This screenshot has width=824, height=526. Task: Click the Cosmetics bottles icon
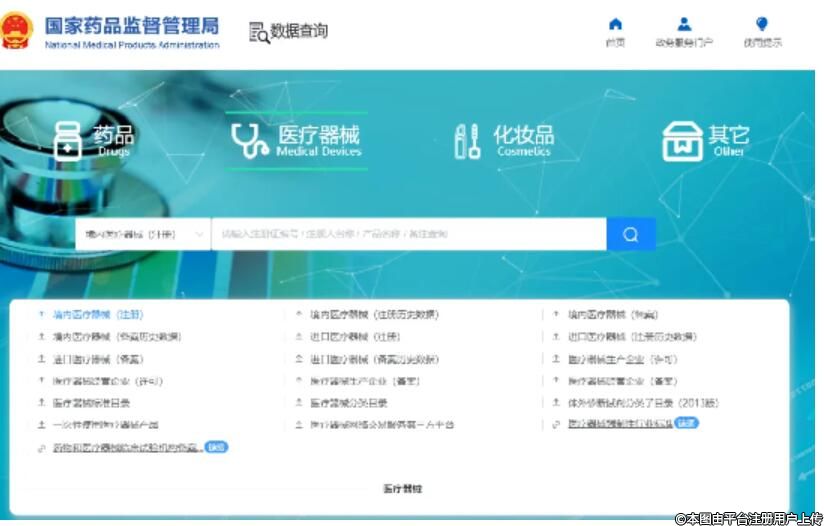[x=467, y=141]
